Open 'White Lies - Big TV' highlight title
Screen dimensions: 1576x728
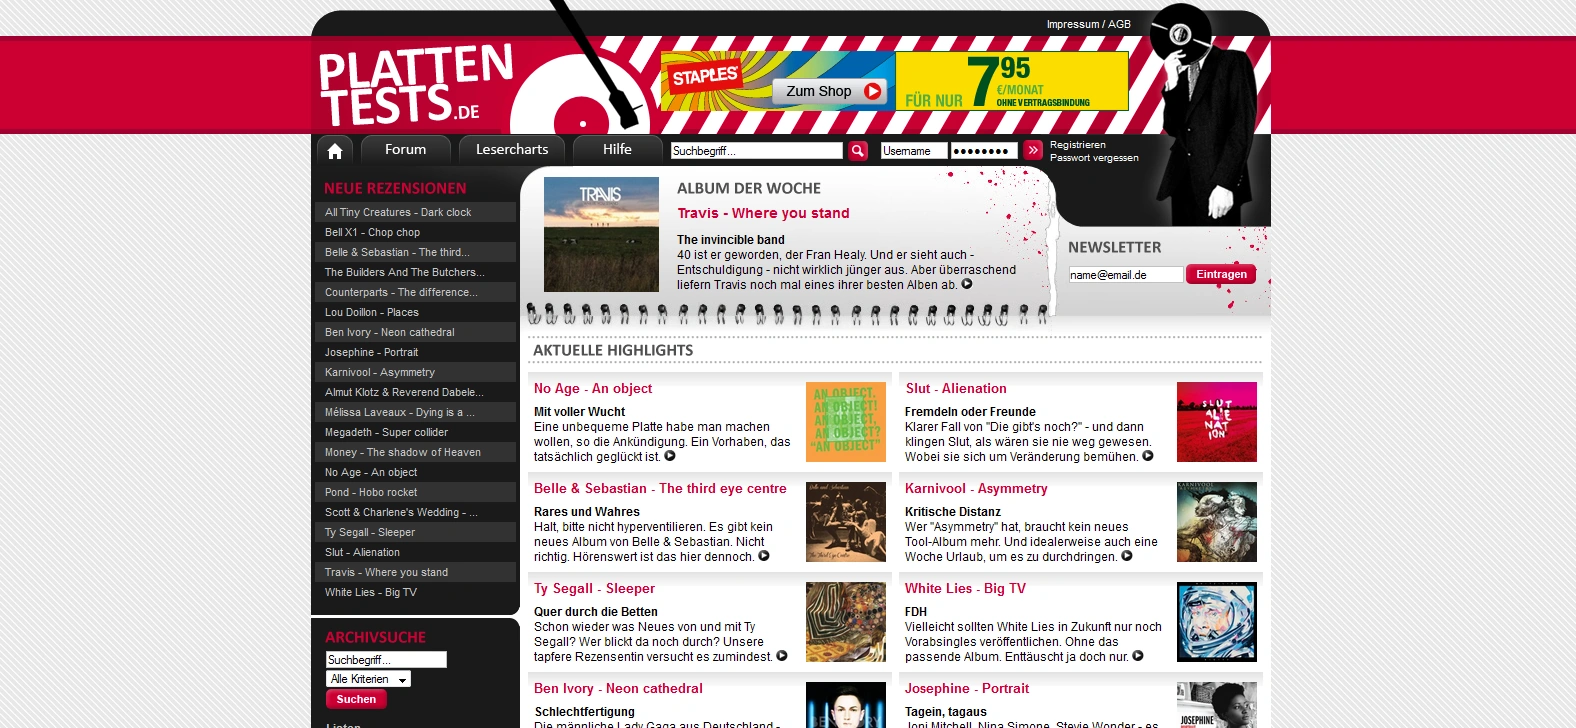click(x=965, y=589)
